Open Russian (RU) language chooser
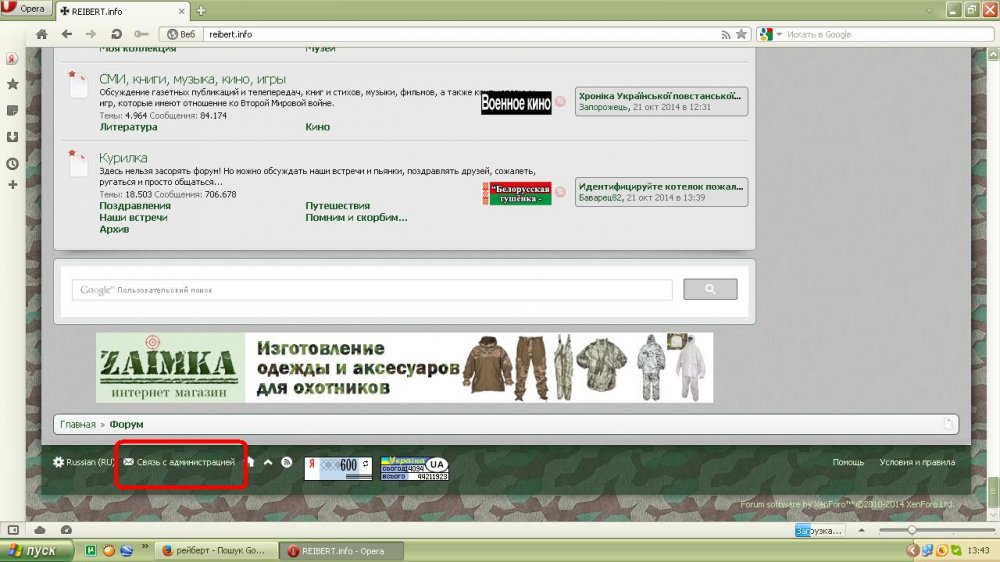Image resolution: width=1000 pixels, height=562 pixels. coord(84,462)
